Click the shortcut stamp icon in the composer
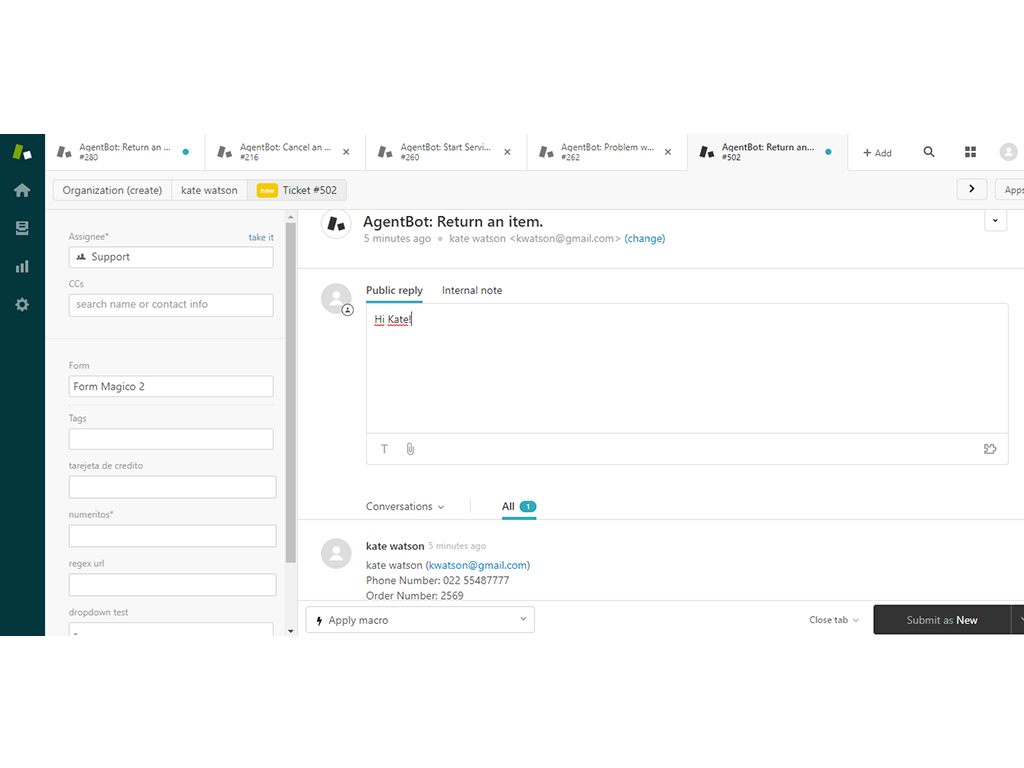Image resolution: width=1024 pixels, height=768 pixels. click(990, 449)
